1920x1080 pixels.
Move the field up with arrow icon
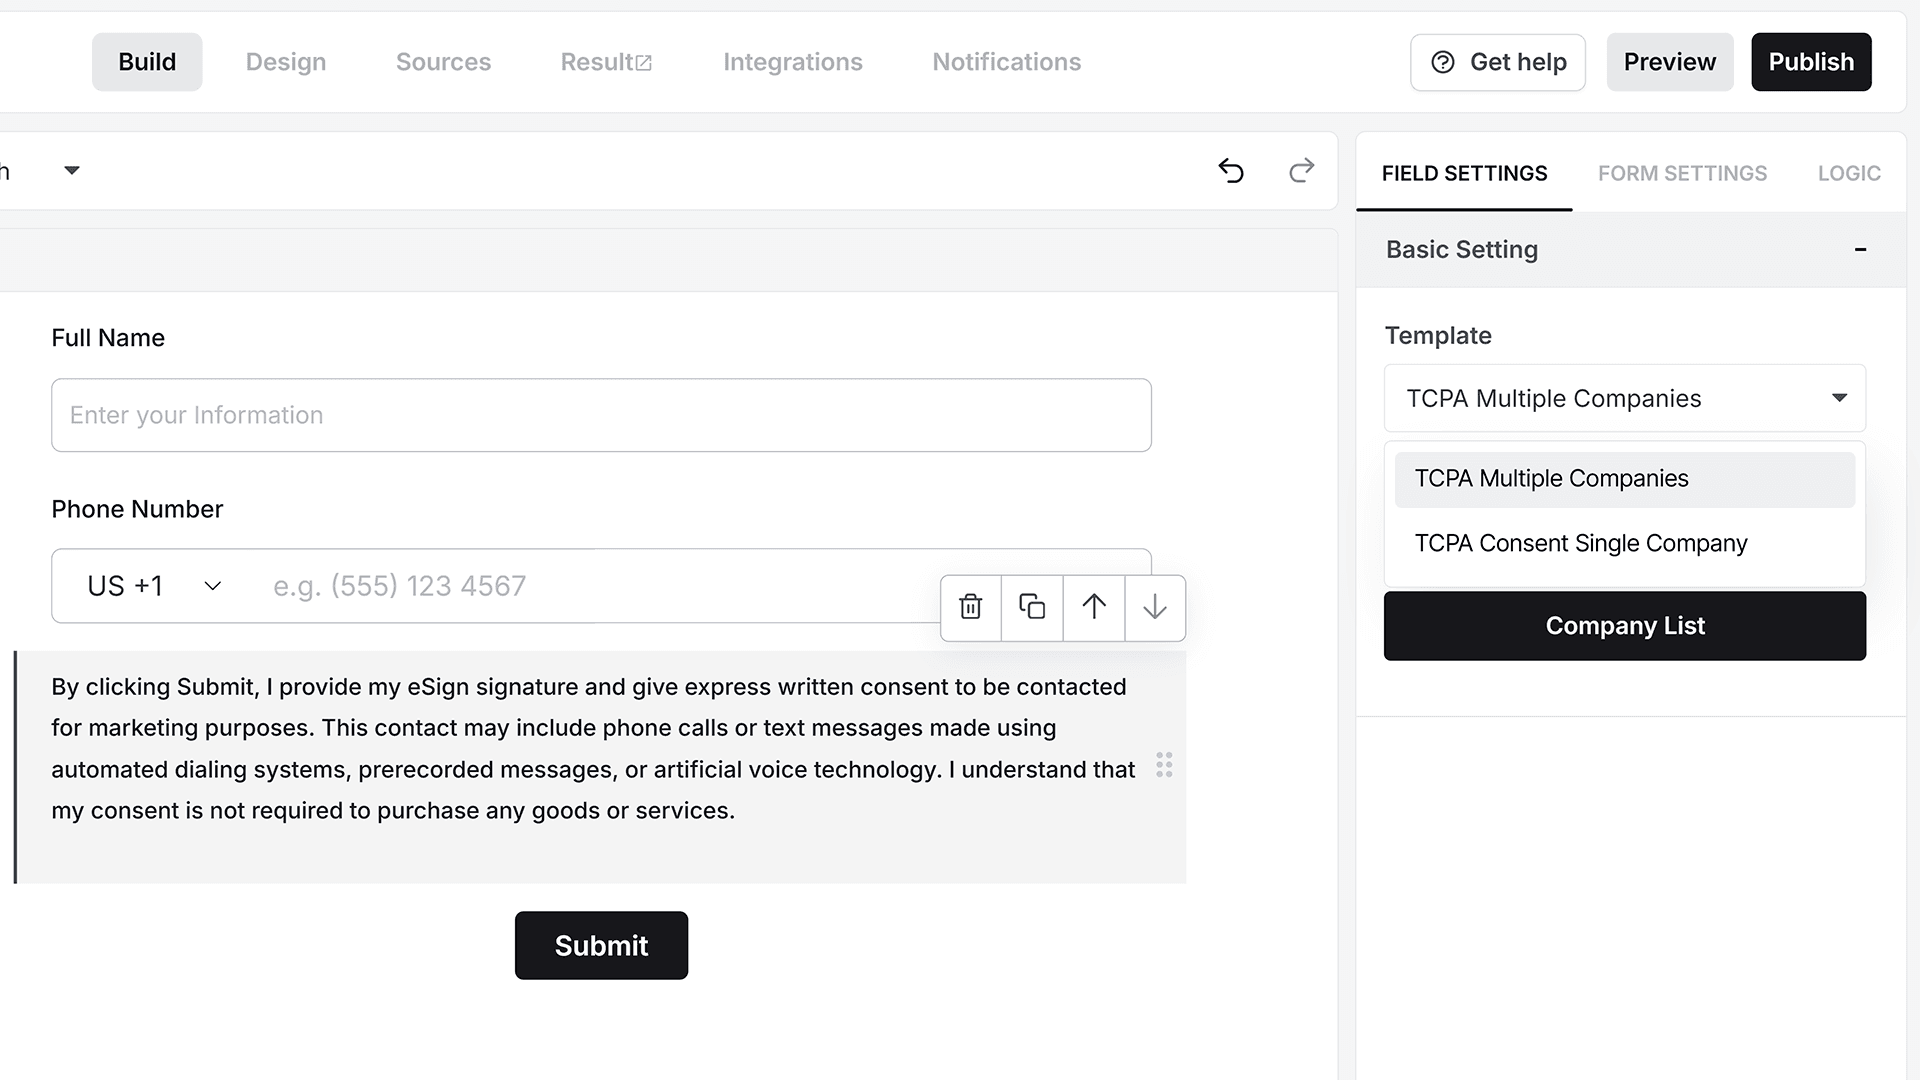pos(1094,607)
